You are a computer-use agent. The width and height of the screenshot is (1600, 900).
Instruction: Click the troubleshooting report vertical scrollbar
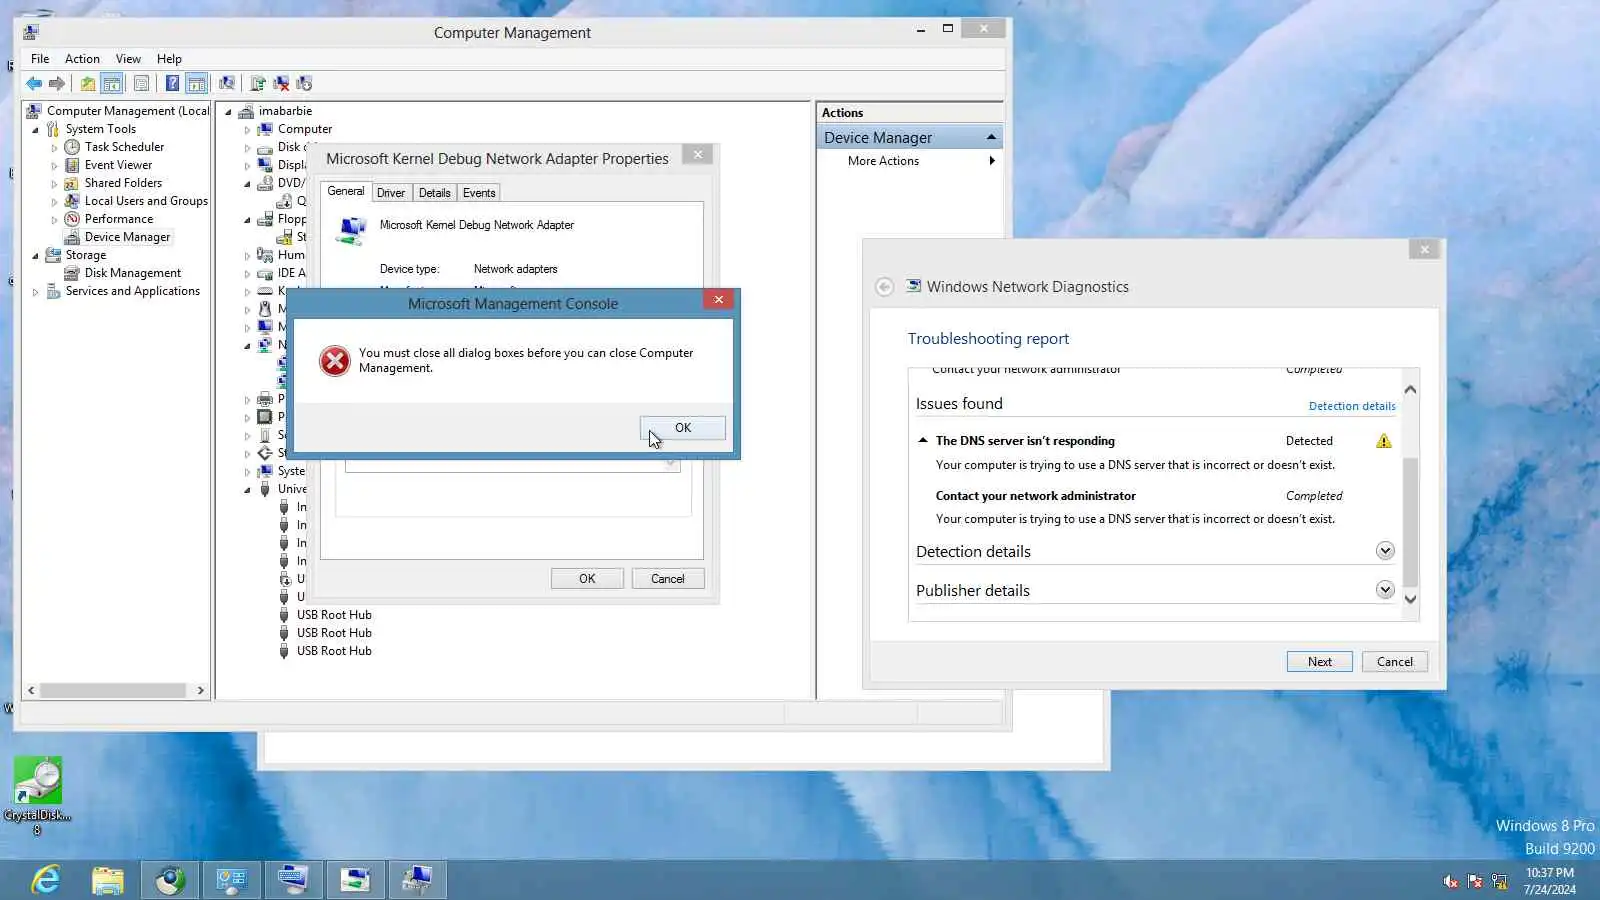tap(1410, 520)
